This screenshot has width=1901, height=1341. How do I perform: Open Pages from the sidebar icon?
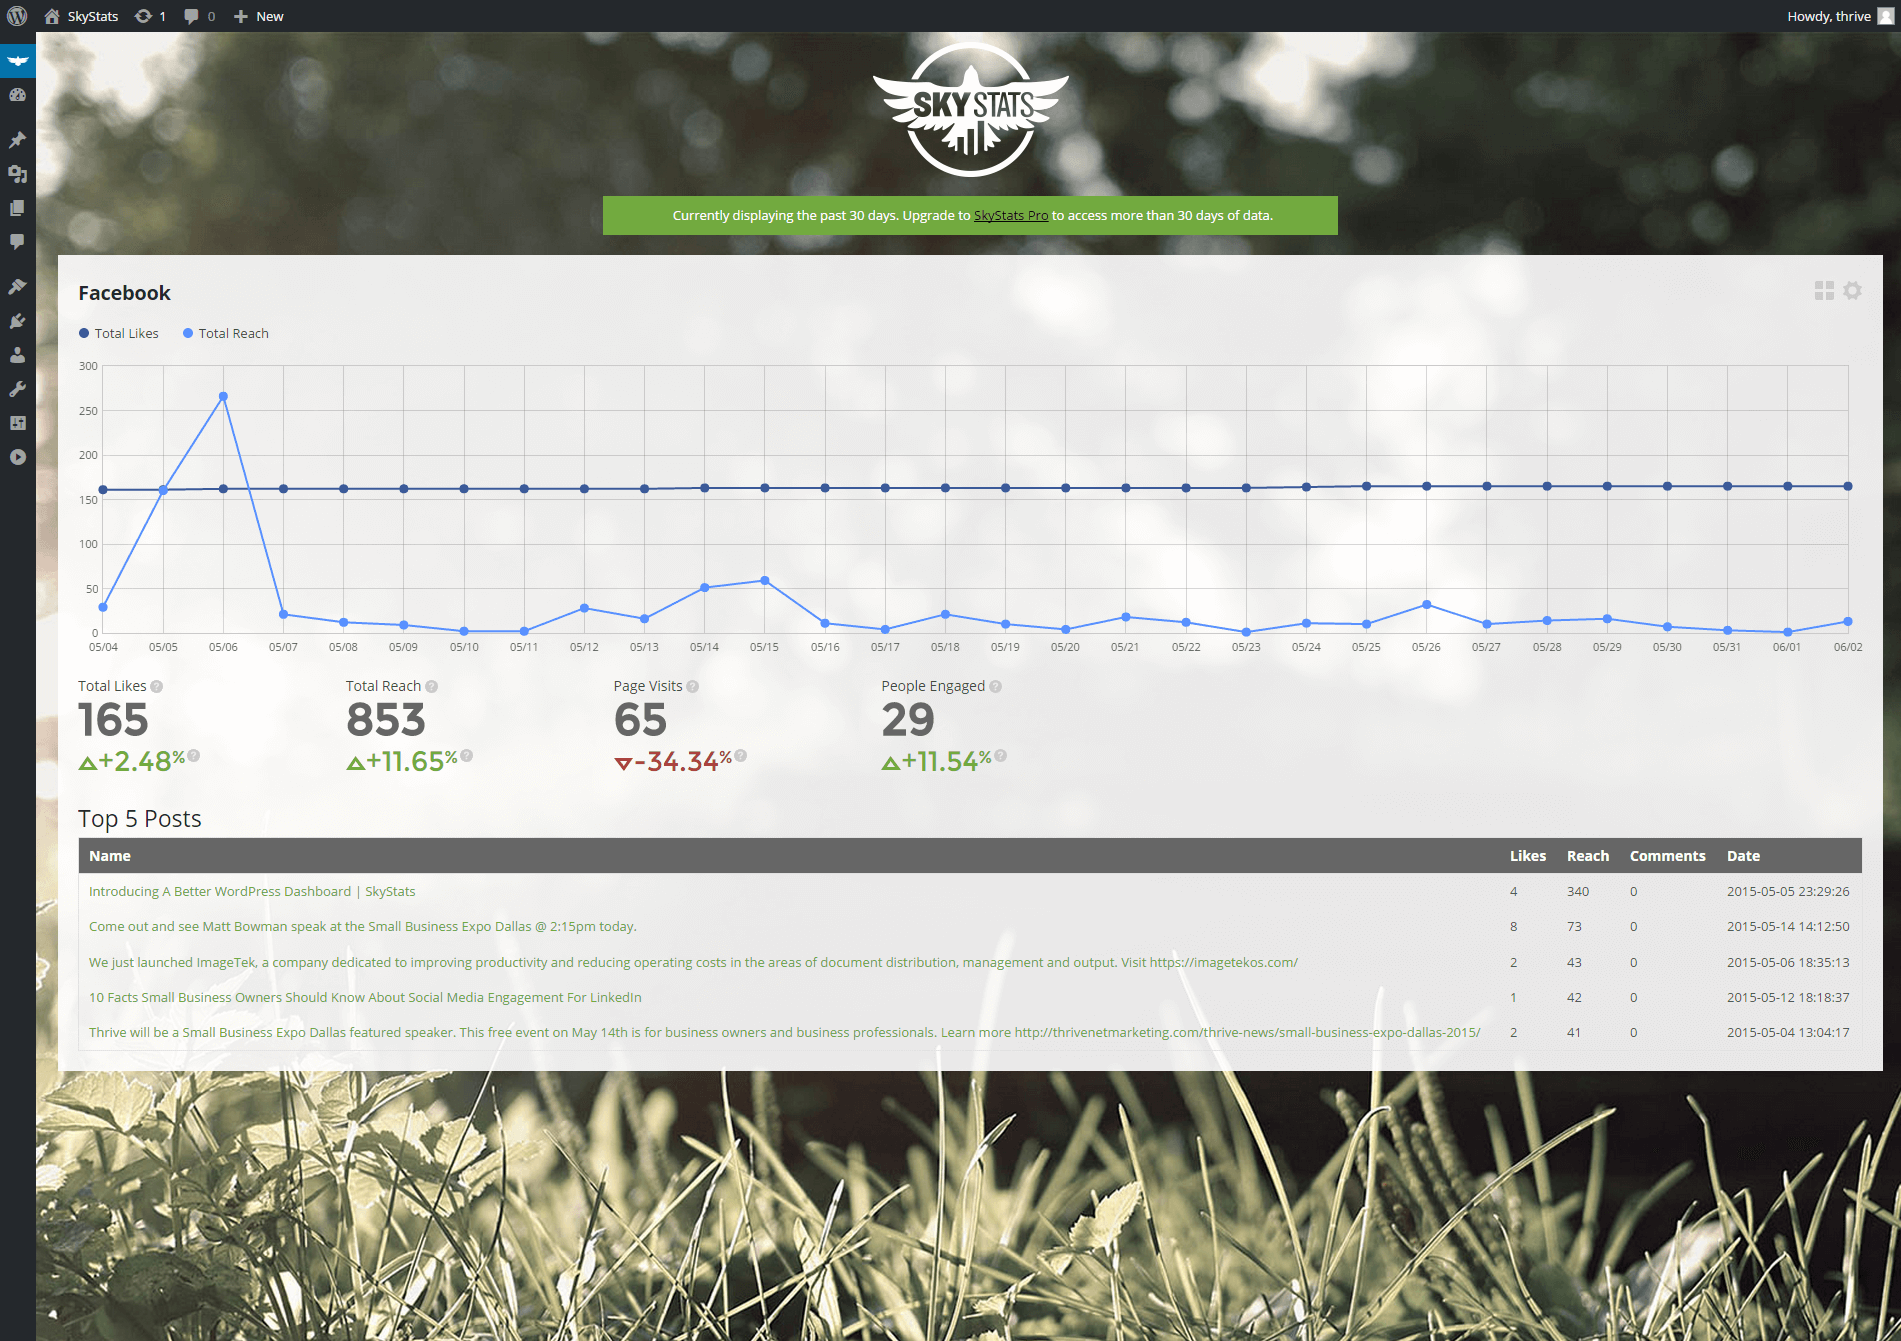coord(17,208)
